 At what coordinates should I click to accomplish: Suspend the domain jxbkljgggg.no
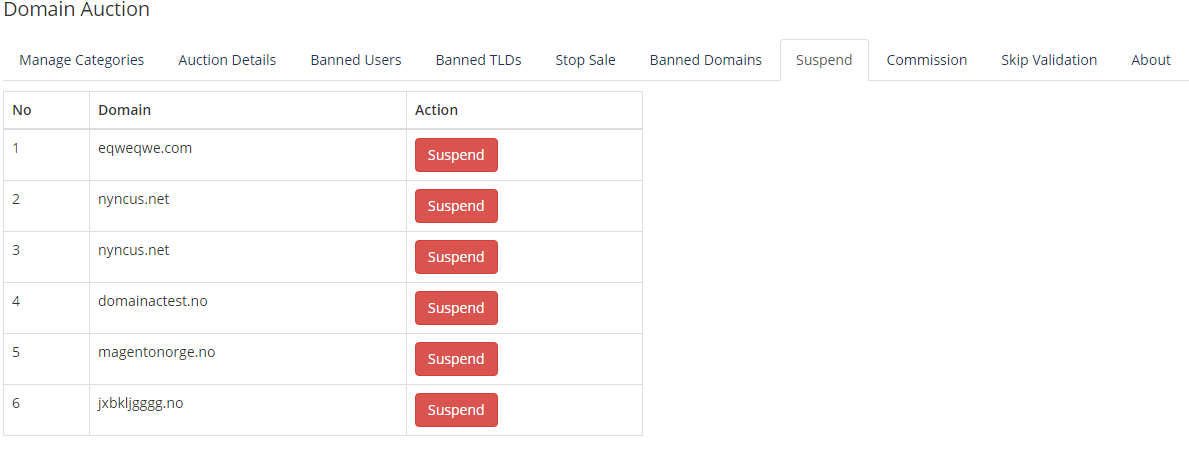[x=456, y=410]
